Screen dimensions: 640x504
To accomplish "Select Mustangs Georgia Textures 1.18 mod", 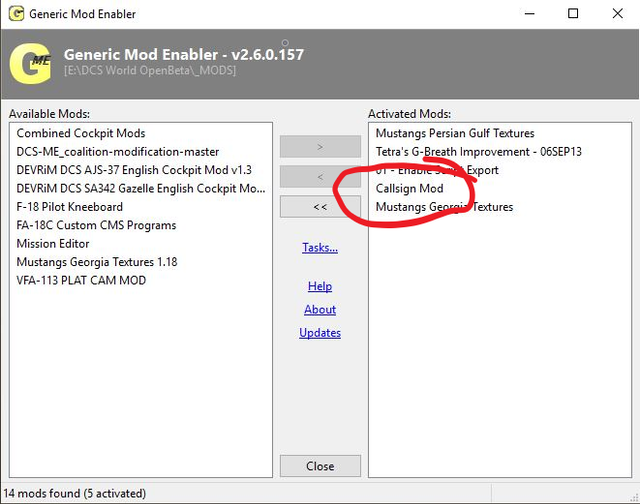I will (97, 262).
